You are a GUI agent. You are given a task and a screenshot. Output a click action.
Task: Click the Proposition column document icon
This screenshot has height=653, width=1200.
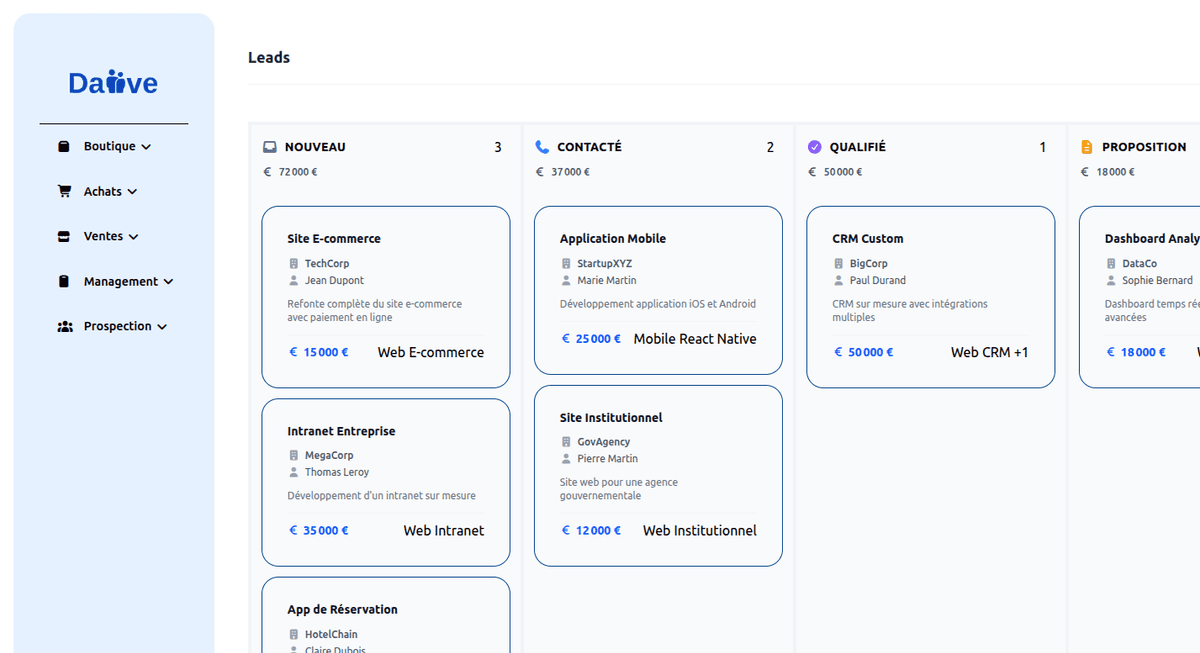point(1087,147)
